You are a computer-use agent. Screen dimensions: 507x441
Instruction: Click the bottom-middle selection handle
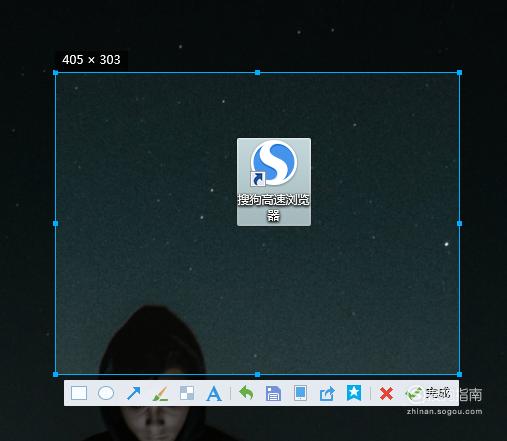257,374
